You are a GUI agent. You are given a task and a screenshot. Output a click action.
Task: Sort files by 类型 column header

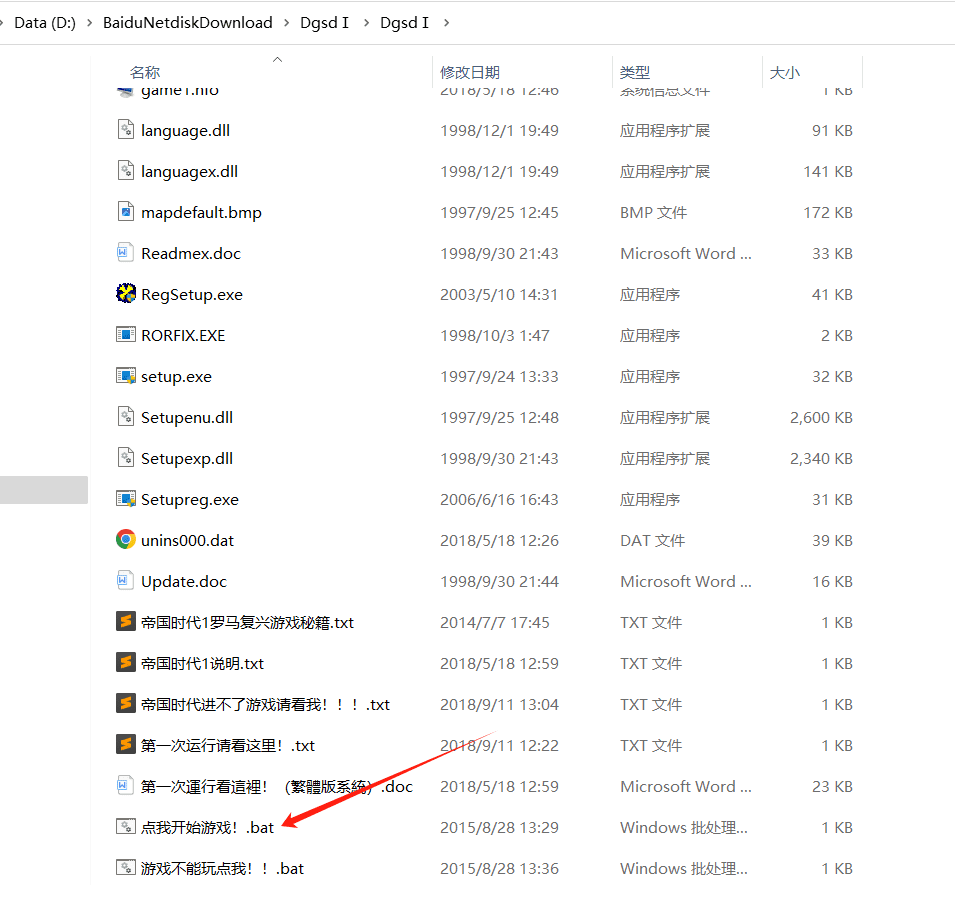point(635,72)
